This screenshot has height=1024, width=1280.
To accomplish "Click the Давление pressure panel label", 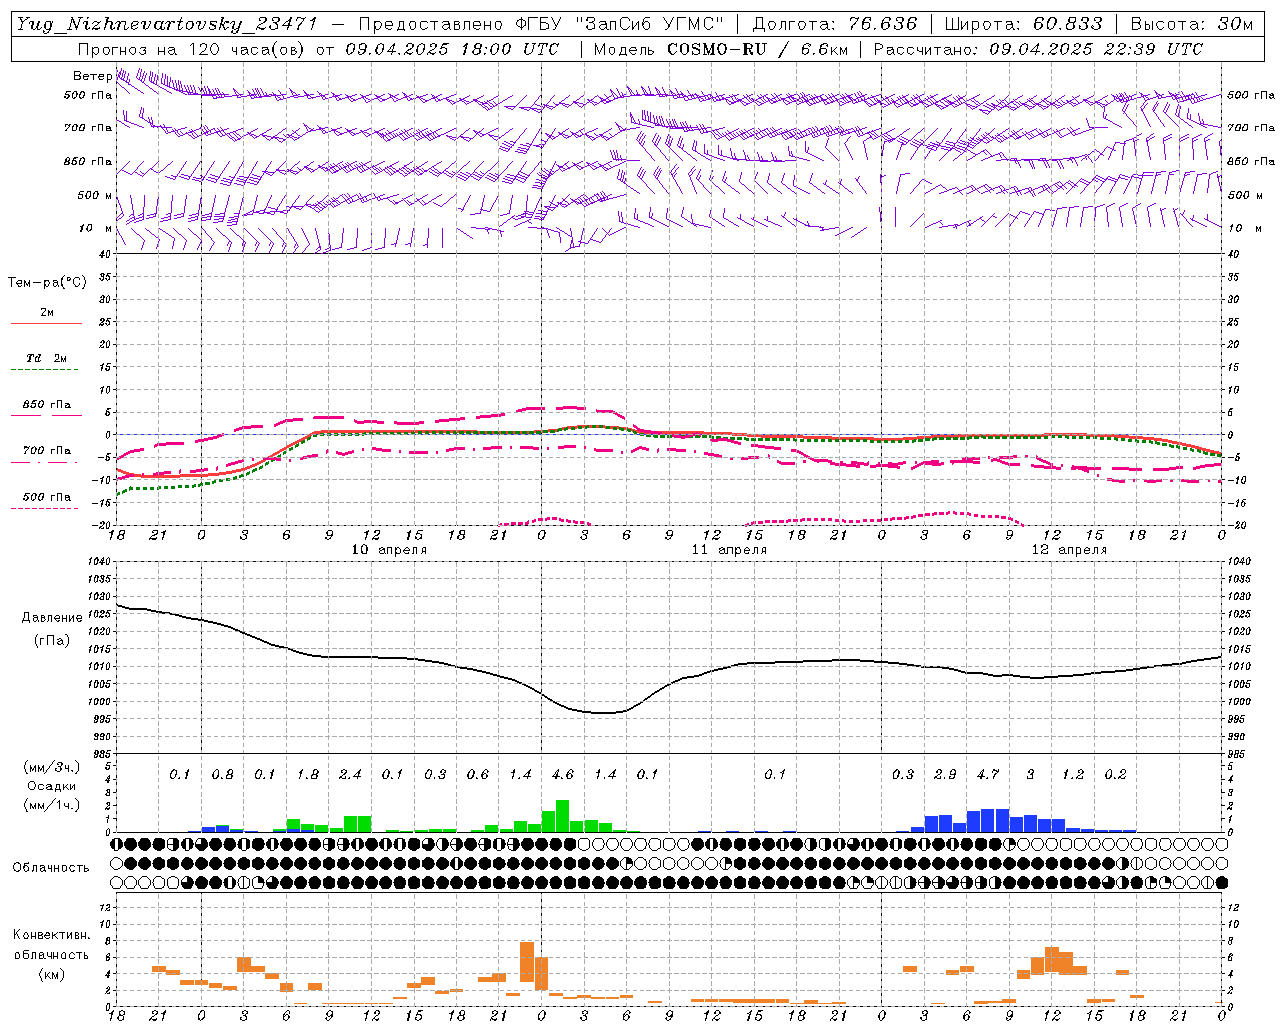I will tap(52, 618).
